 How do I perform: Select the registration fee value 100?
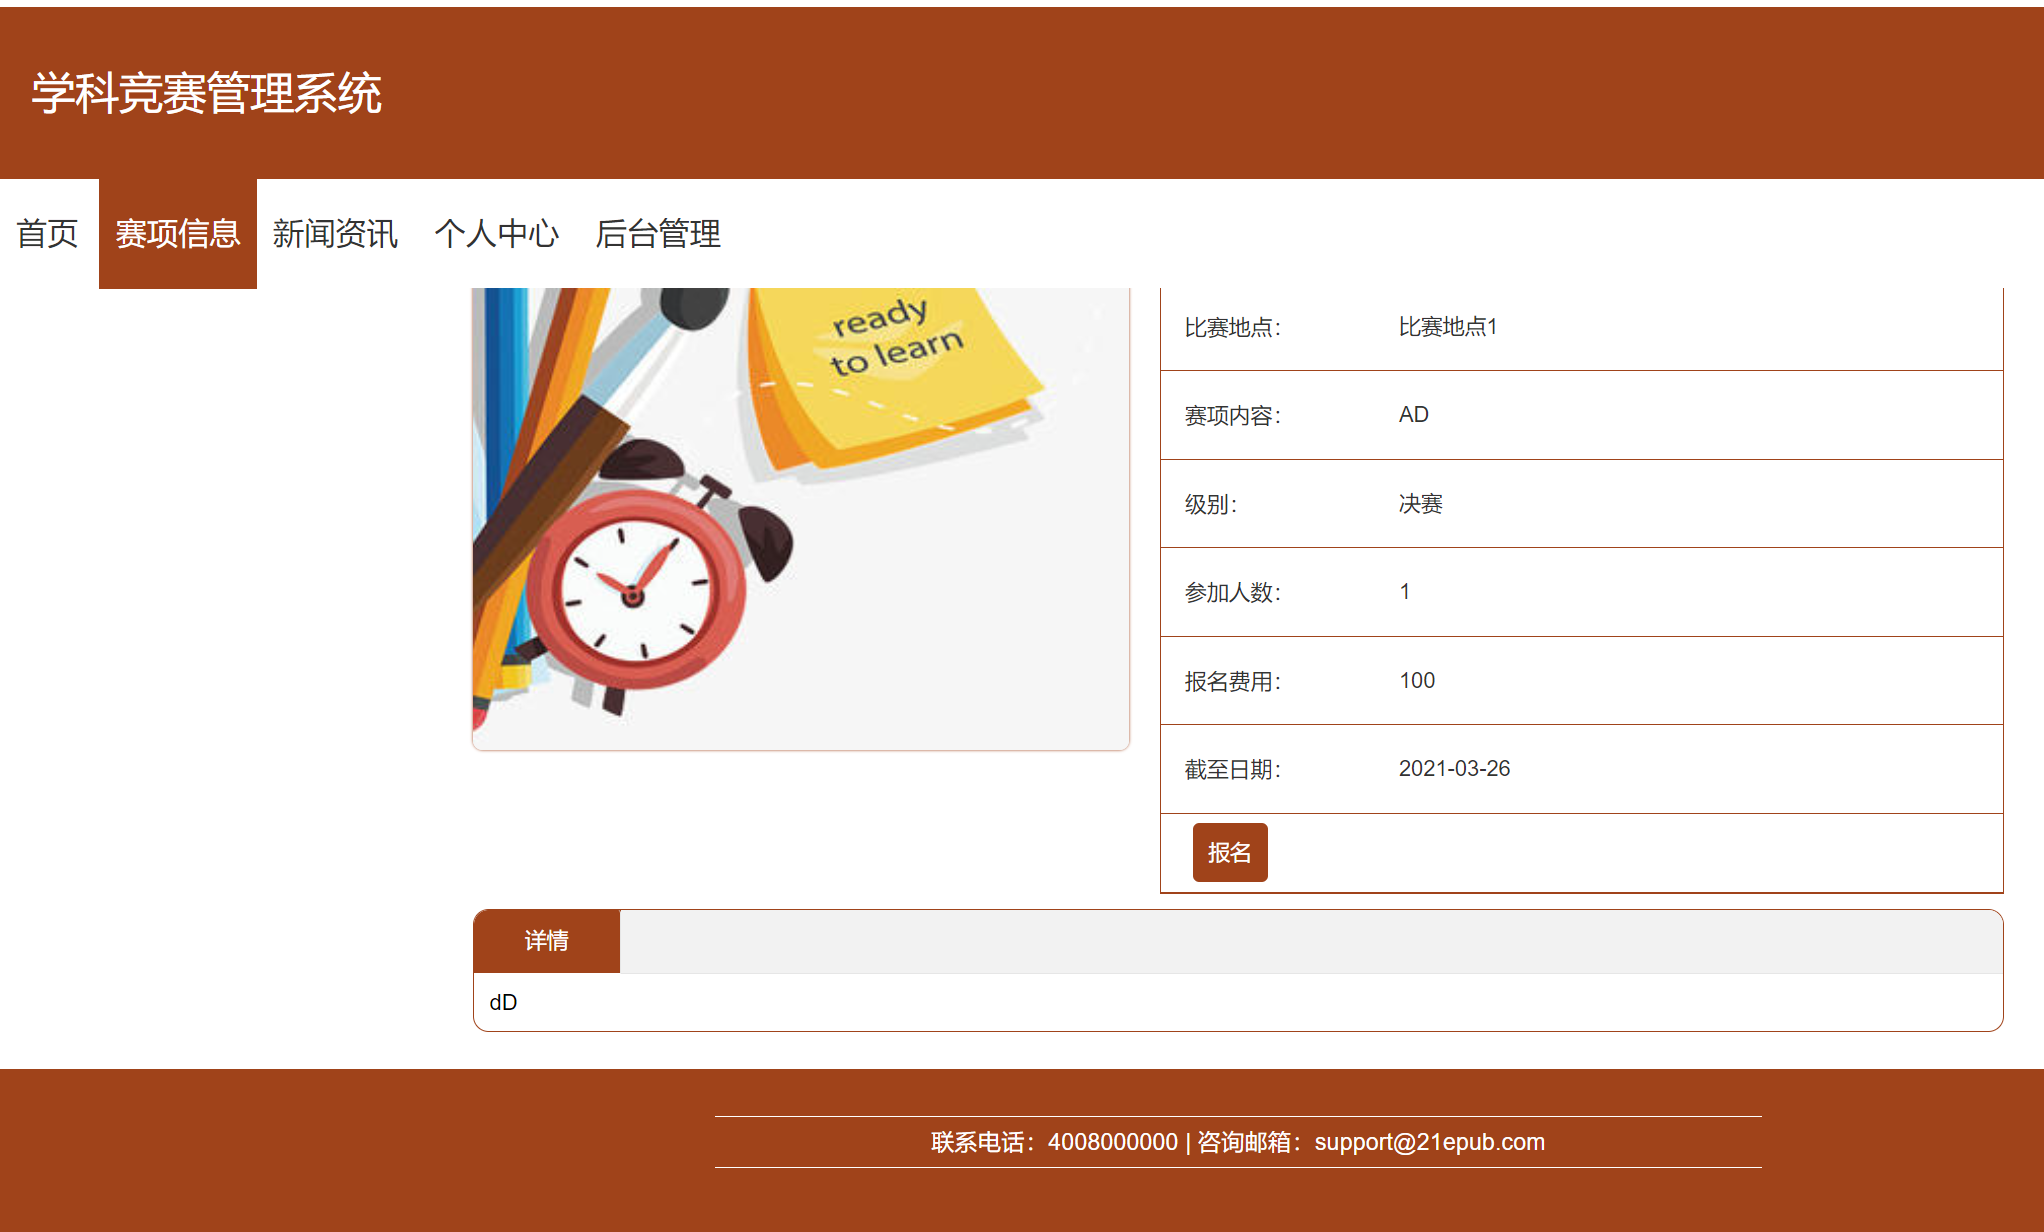(1417, 680)
